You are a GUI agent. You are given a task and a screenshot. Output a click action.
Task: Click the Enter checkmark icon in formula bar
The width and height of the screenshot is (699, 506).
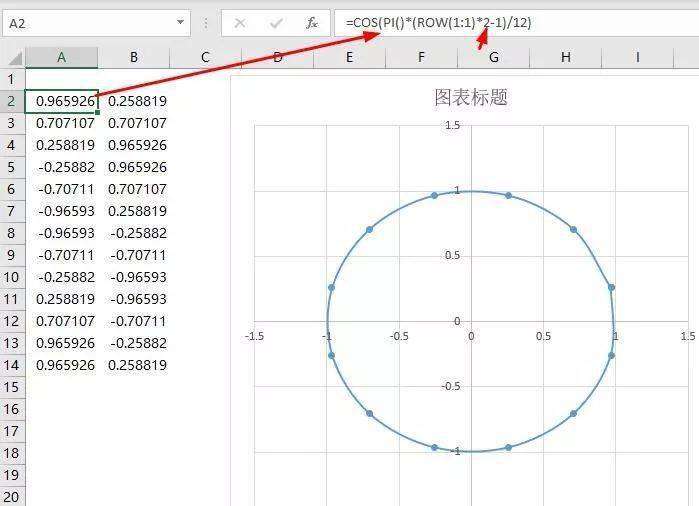click(x=276, y=23)
